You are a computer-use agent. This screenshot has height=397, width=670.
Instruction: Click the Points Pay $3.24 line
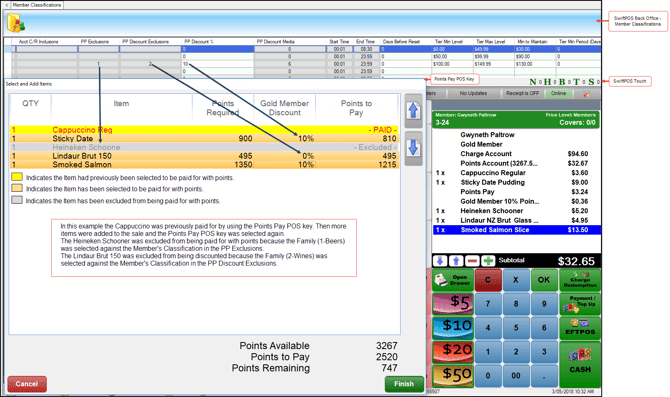517,192
